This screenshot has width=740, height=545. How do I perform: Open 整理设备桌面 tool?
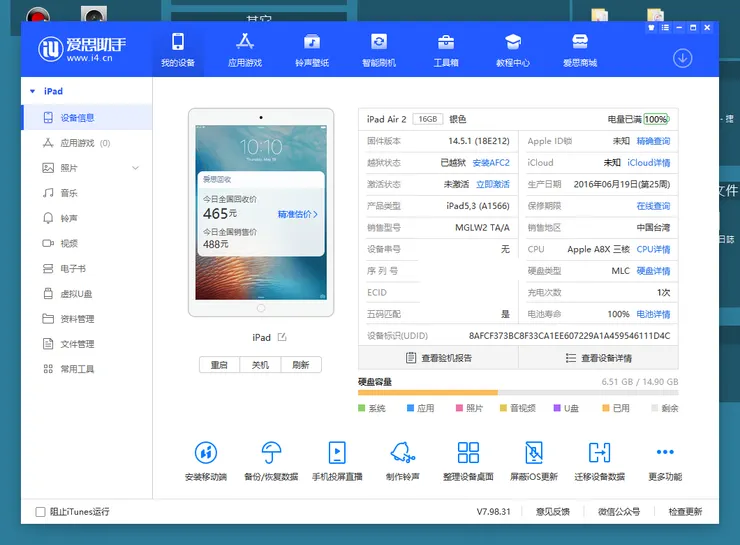468,461
